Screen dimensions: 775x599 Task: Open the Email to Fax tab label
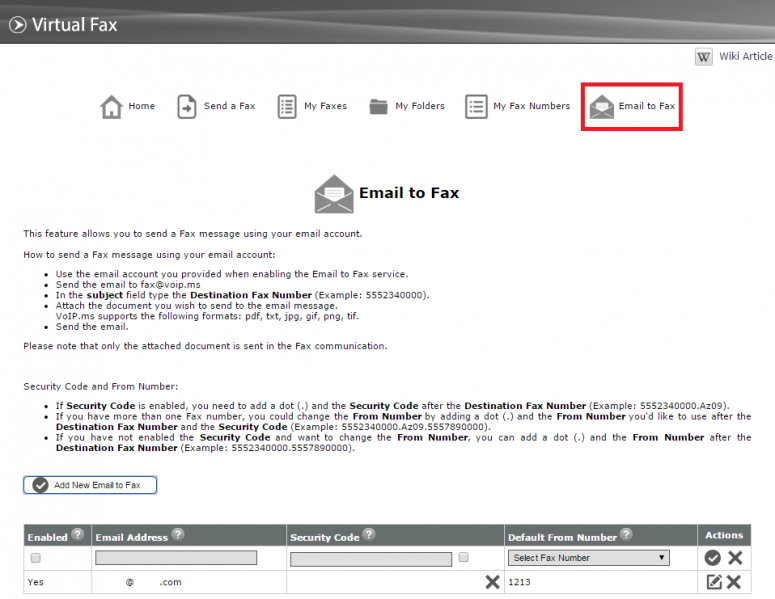point(646,106)
